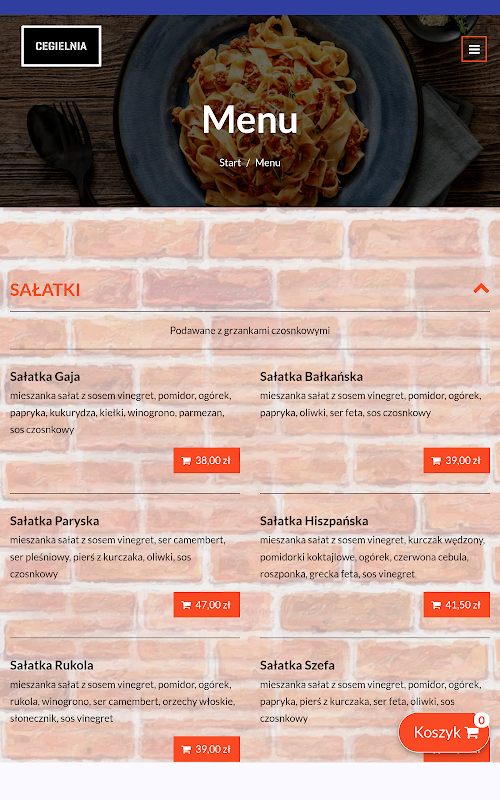Click the Sałatki section heading
This screenshot has width=500, height=800.
[x=45, y=290]
